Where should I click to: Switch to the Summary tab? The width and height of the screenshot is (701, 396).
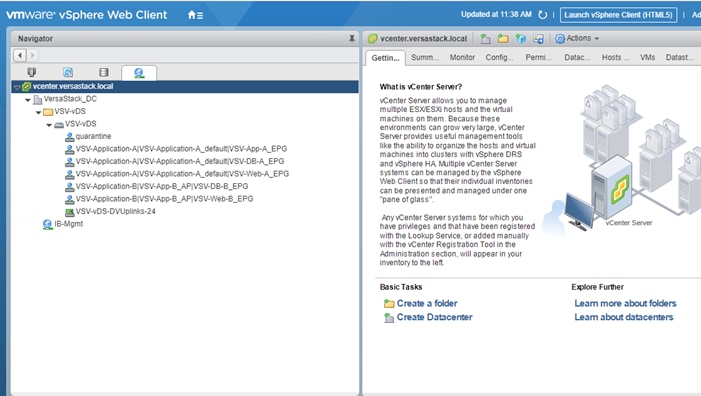point(425,57)
